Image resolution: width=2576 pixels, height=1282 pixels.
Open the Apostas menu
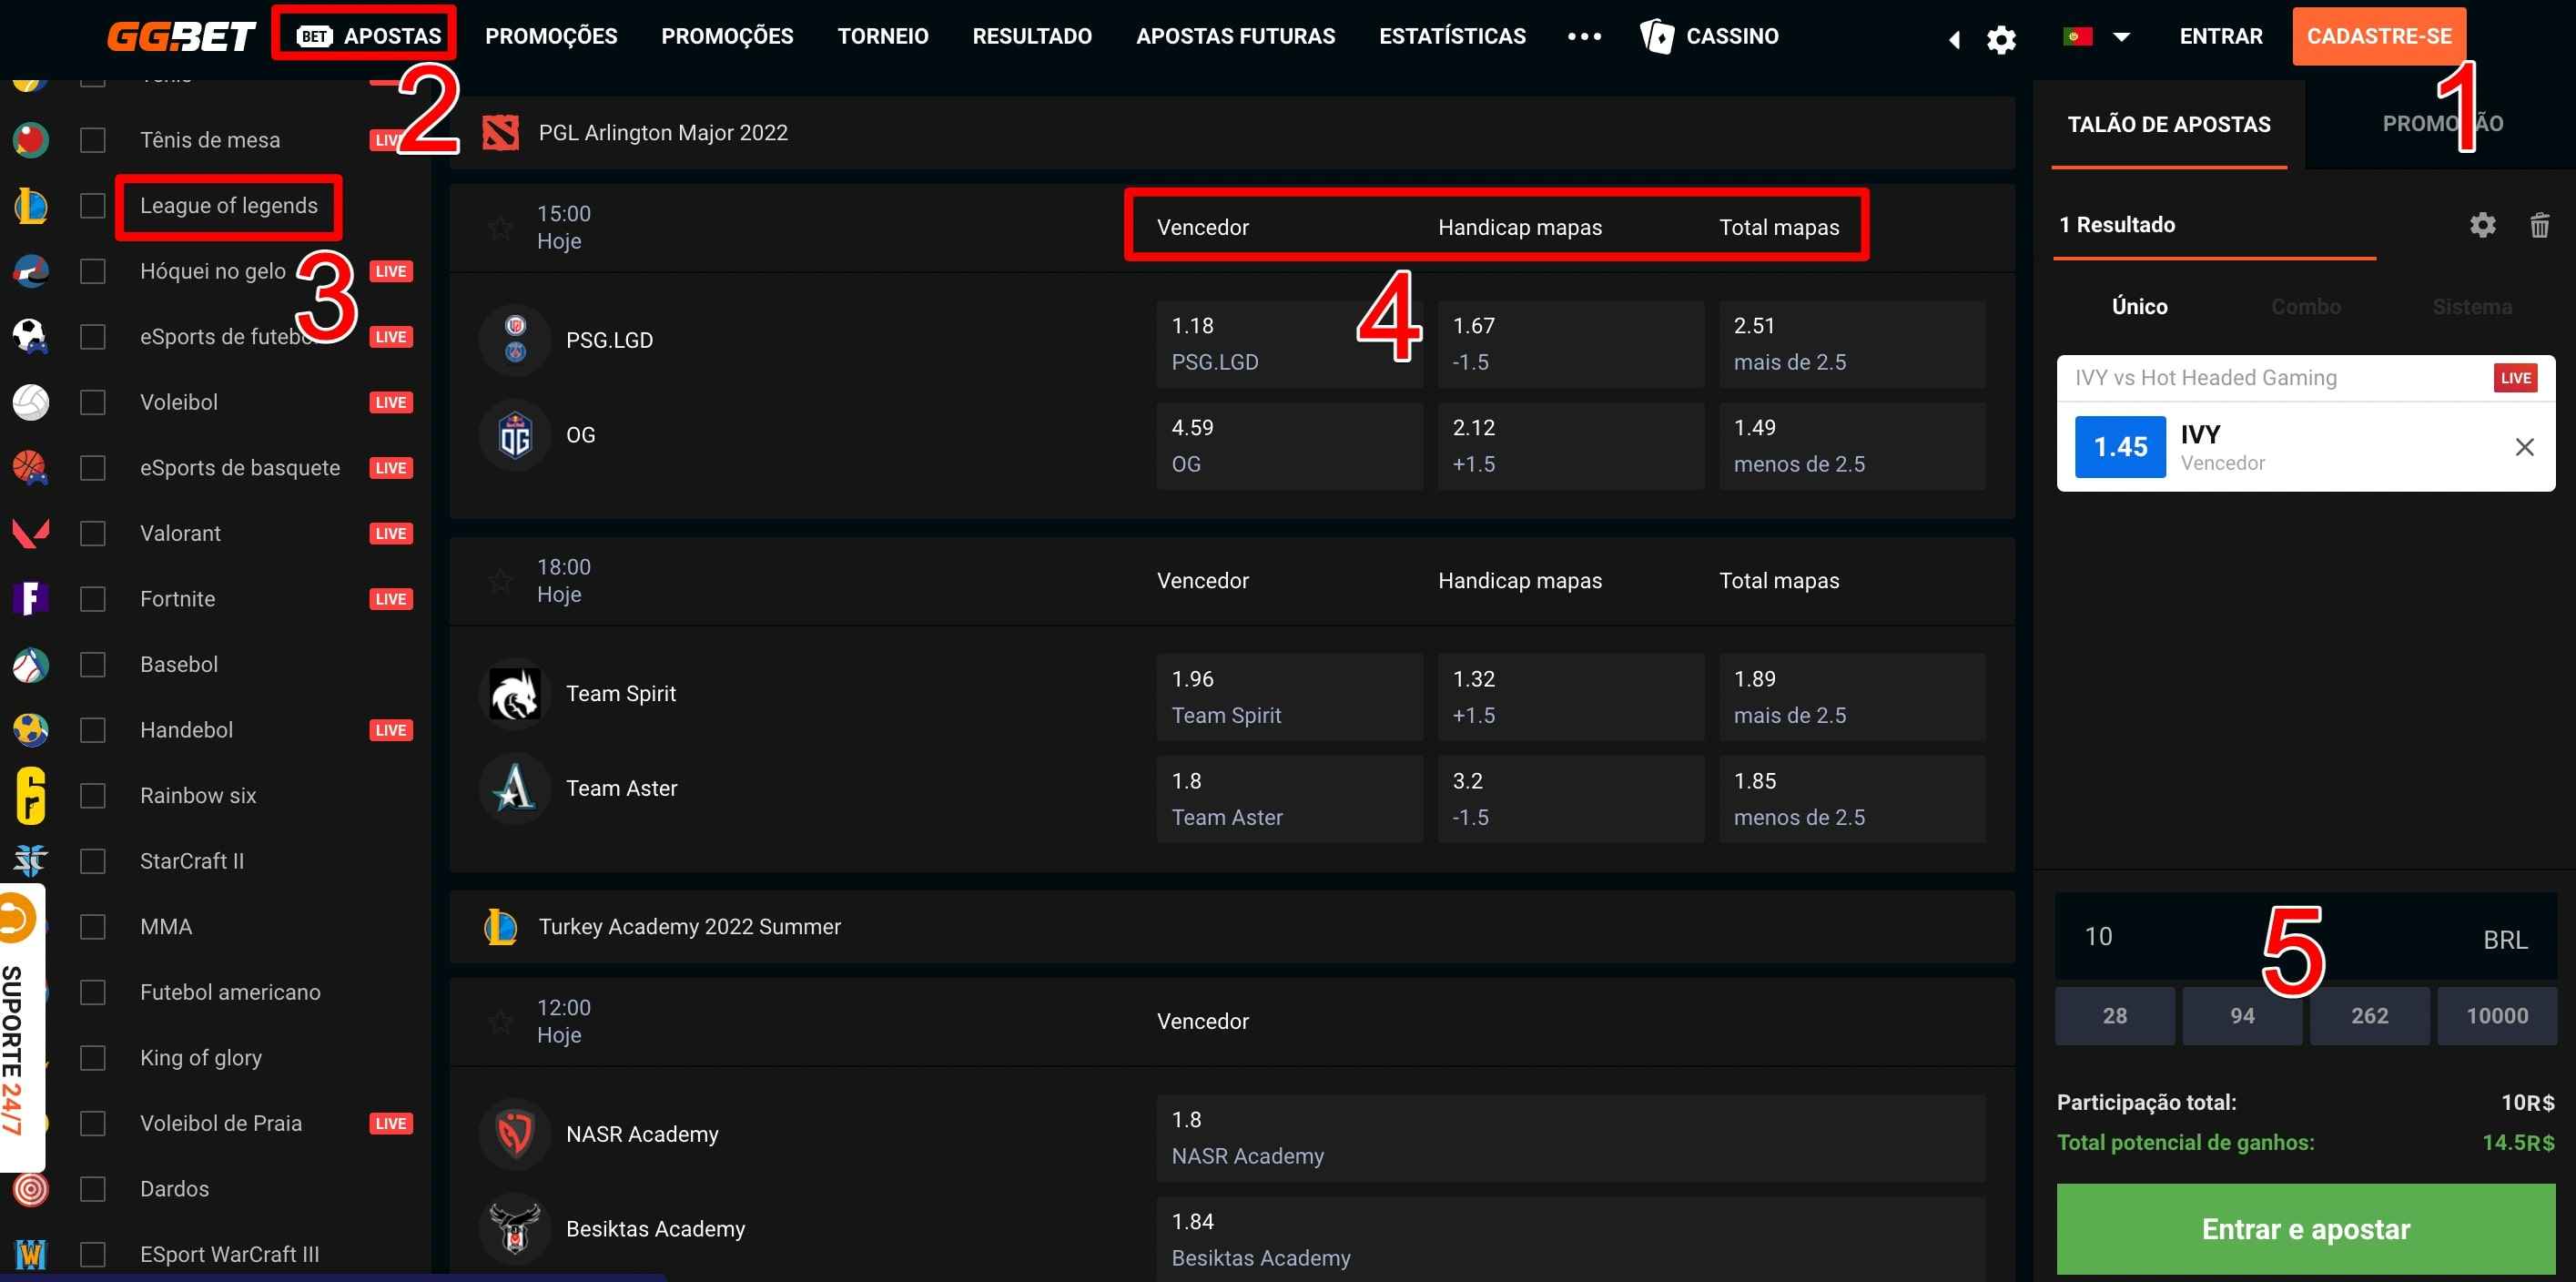pyautogui.click(x=369, y=36)
